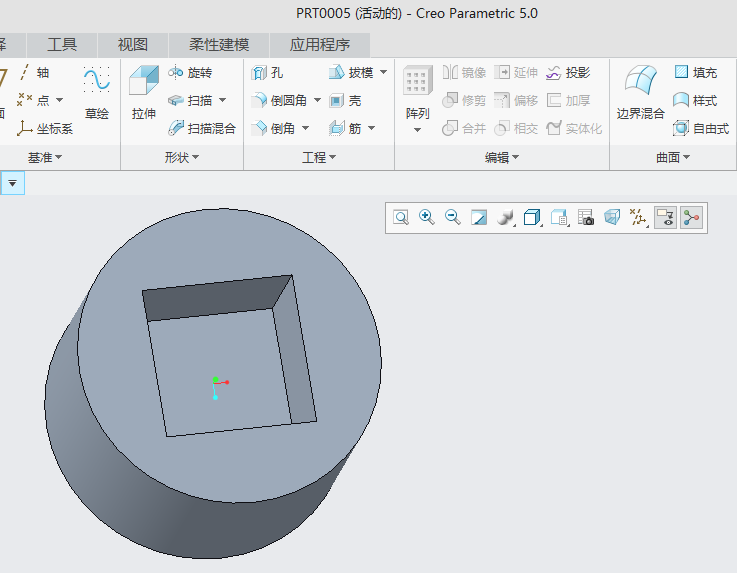Click the coordinate origin on the model
This screenshot has width=737, height=573.
click(216, 382)
